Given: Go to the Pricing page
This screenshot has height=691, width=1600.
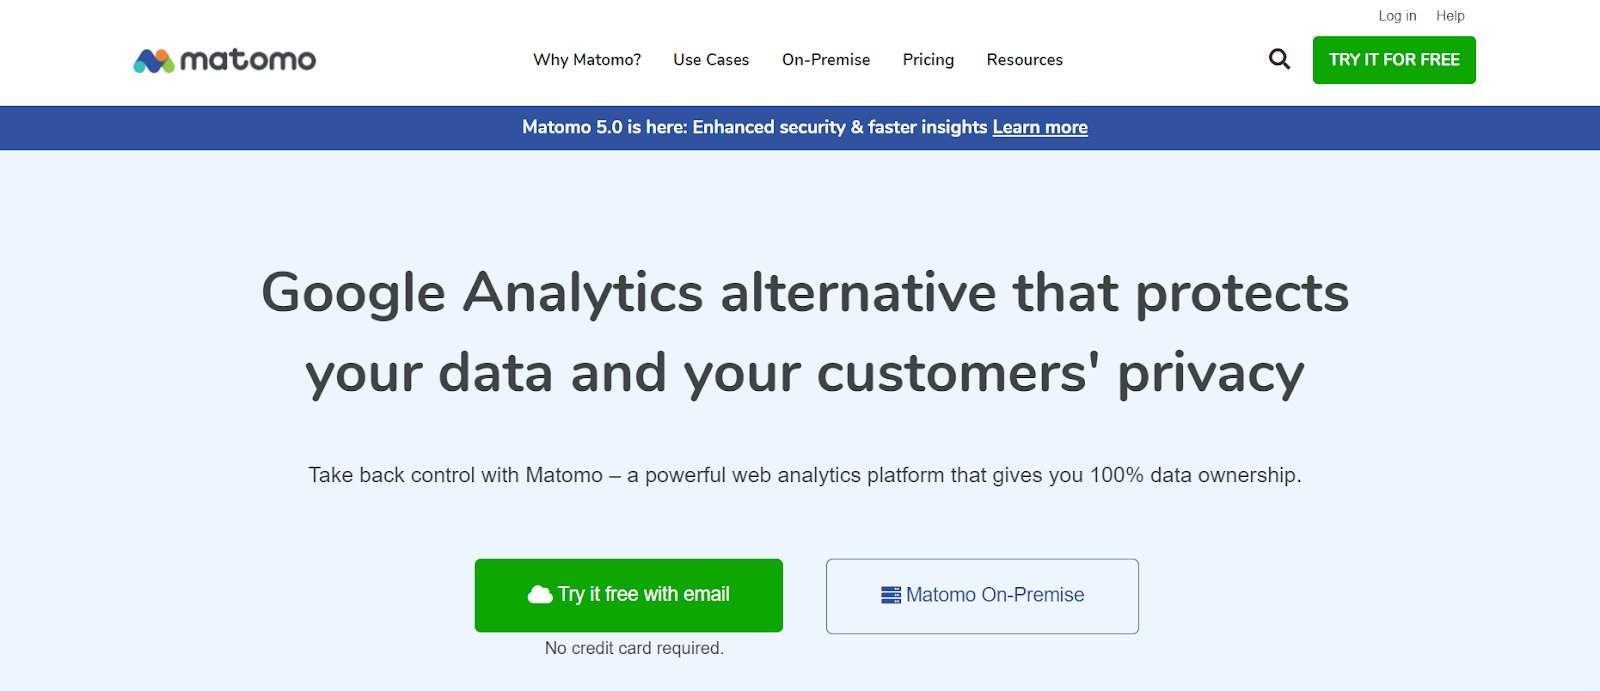Looking at the screenshot, I should point(928,60).
